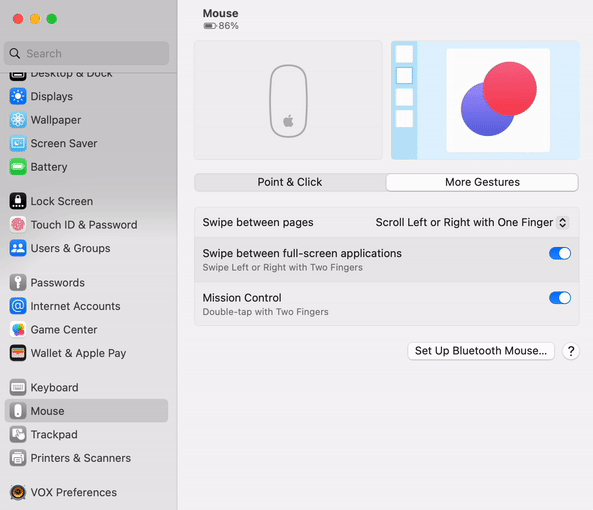Click the green Battery icon
The height and width of the screenshot is (510, 593).
pos(18,167)
